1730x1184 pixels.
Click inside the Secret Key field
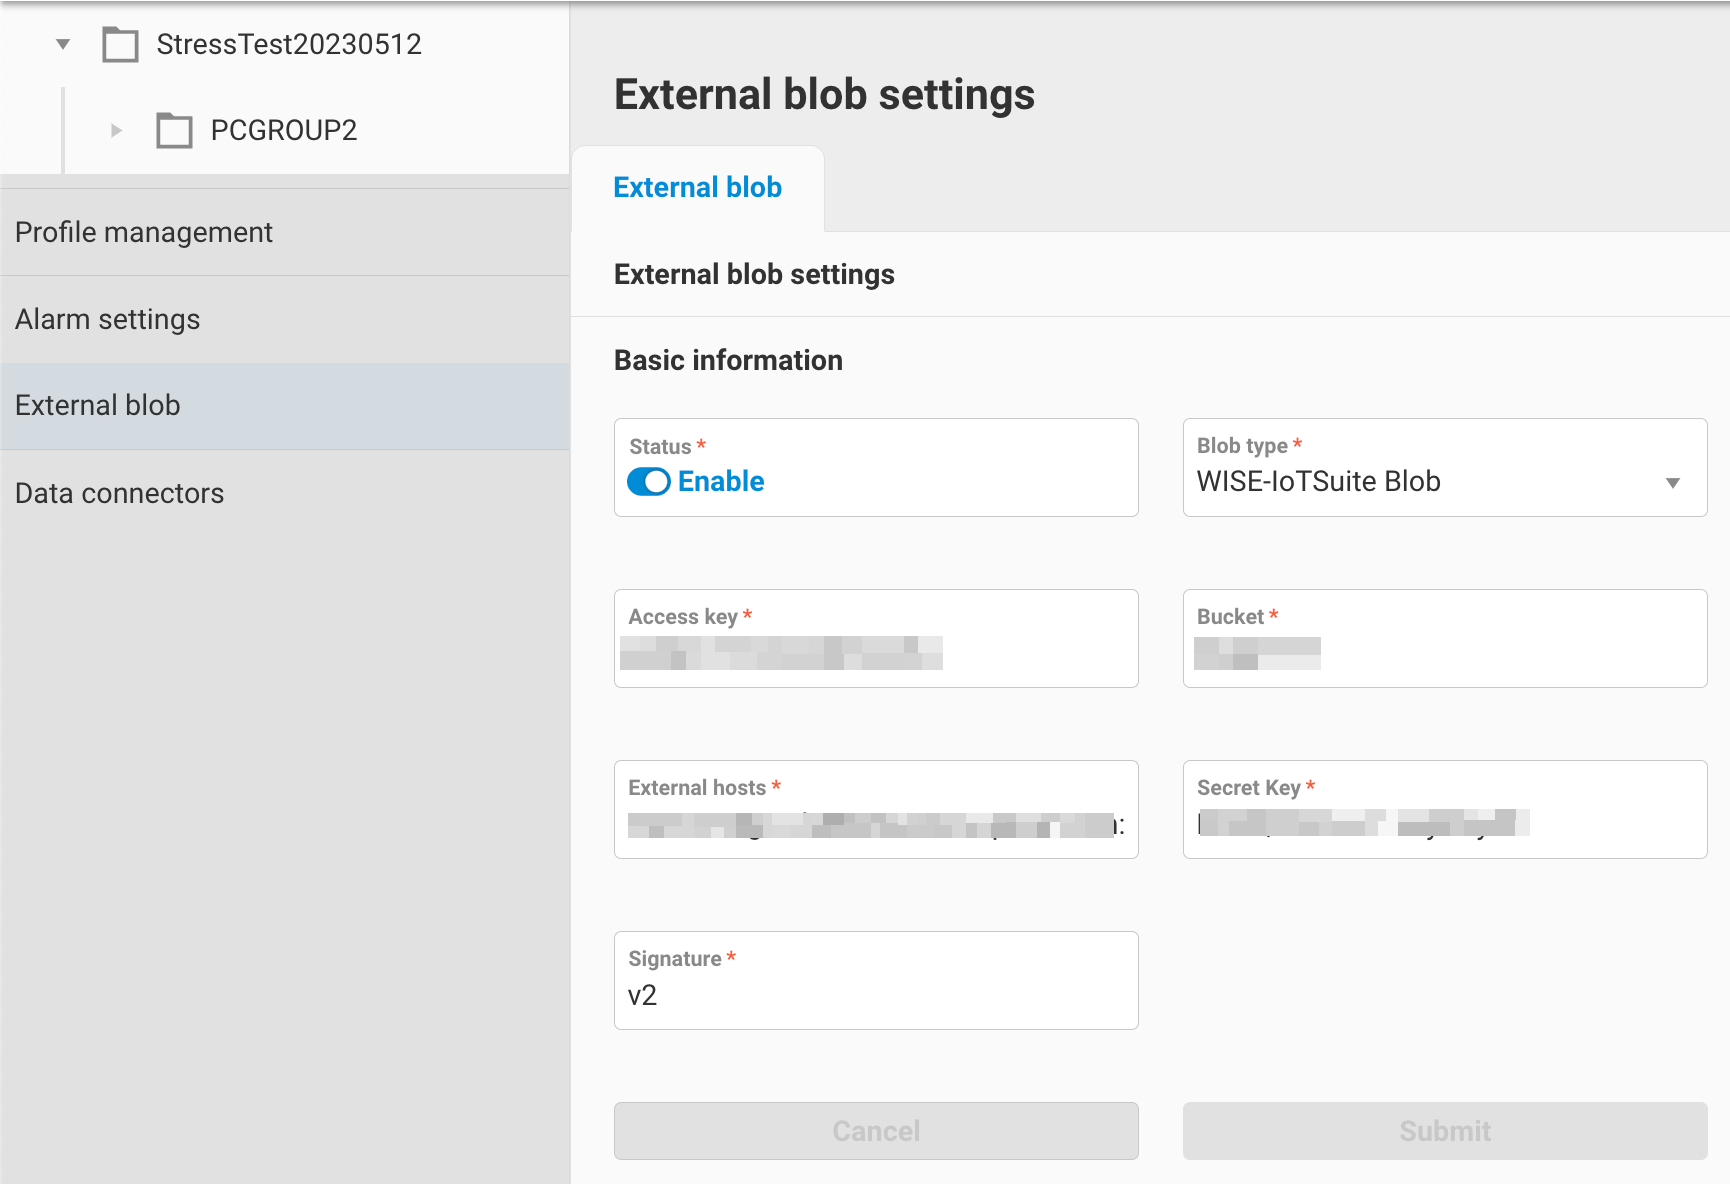click(x=1444, y=824)
